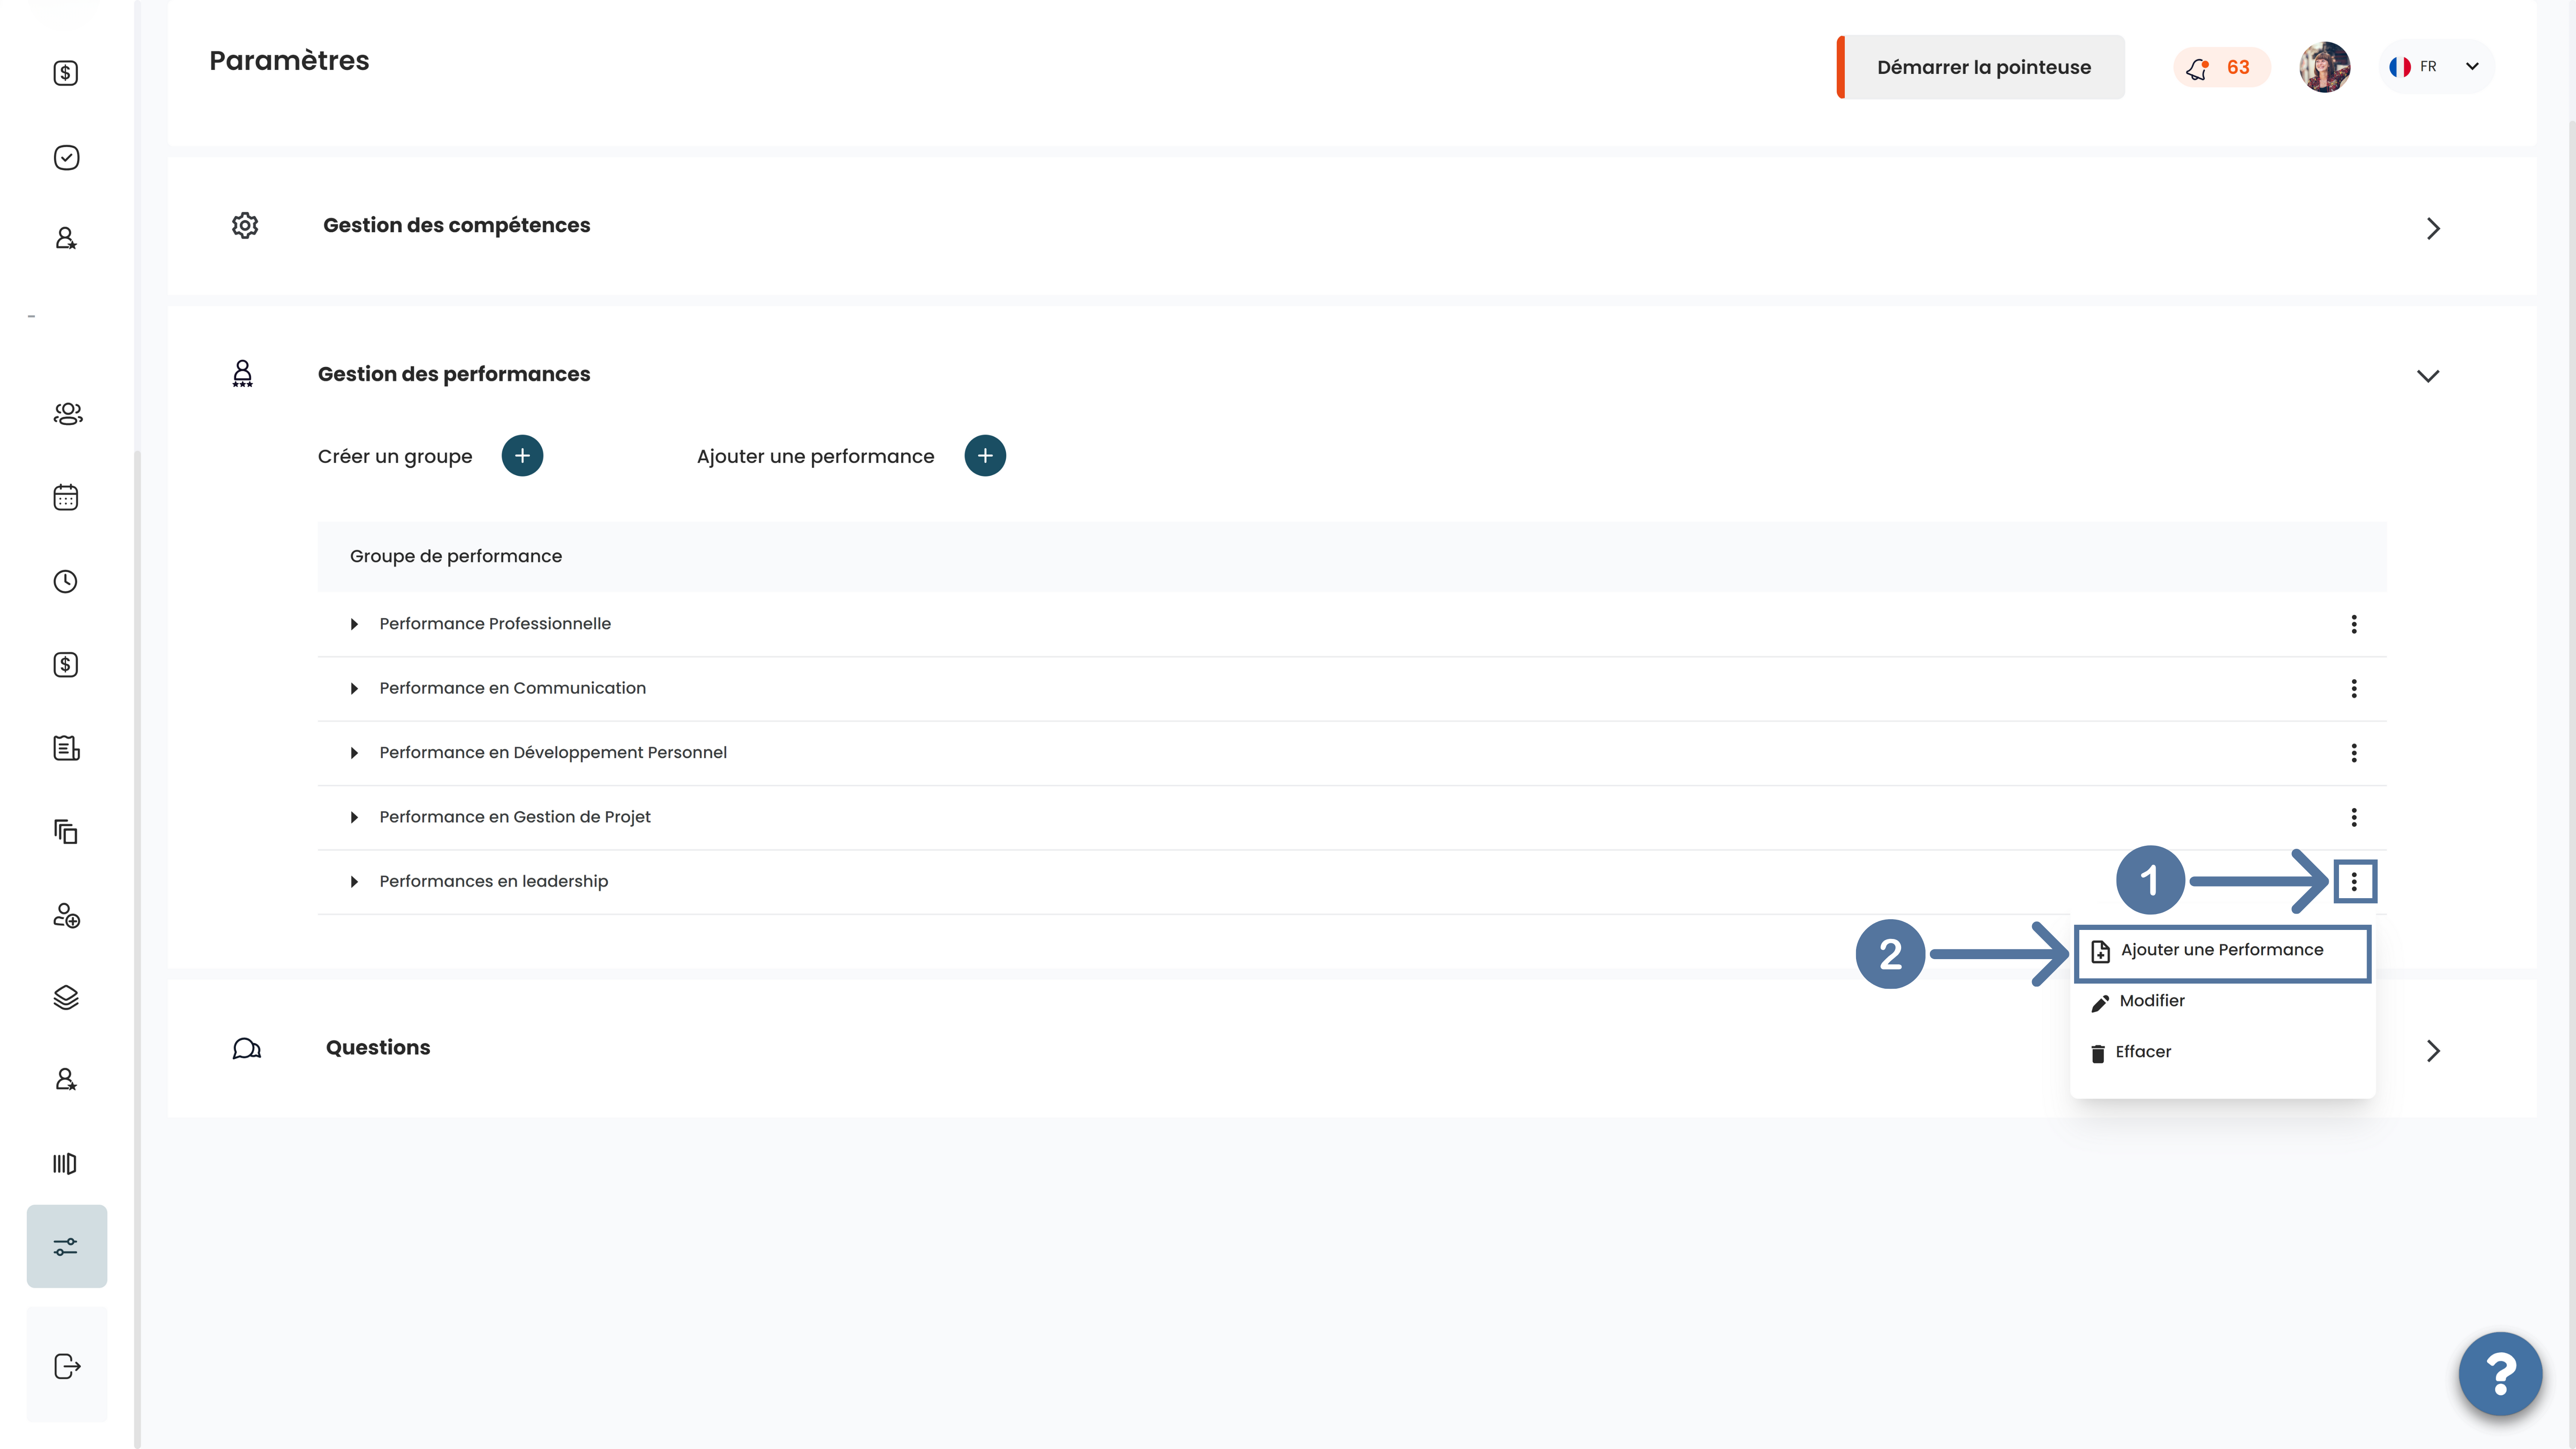2576x1449 pixels.
Task: Open notifications bell showing 63
Action: 2221,67
